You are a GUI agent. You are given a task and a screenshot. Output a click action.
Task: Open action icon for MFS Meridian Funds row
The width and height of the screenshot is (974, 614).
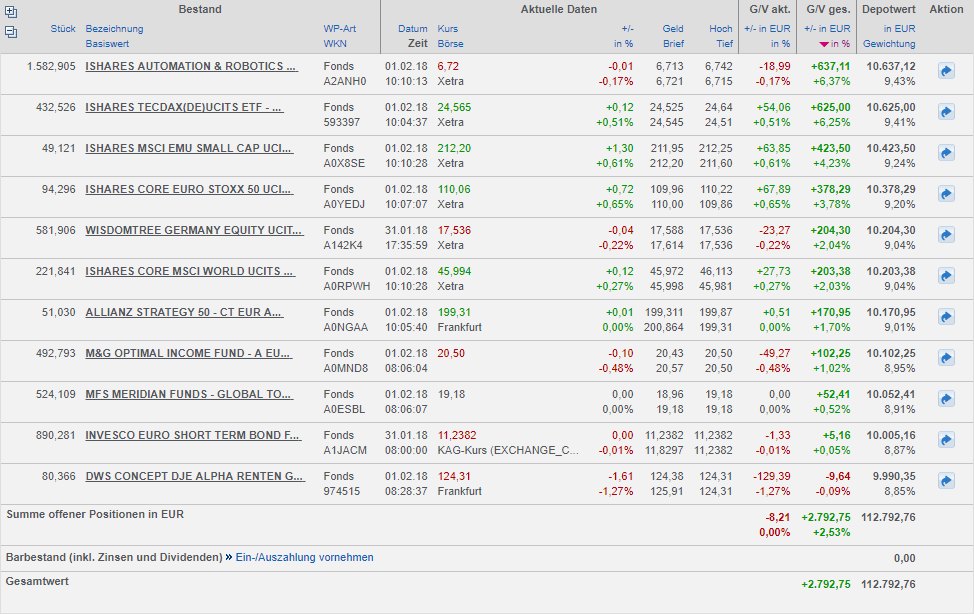click(946, 399)
